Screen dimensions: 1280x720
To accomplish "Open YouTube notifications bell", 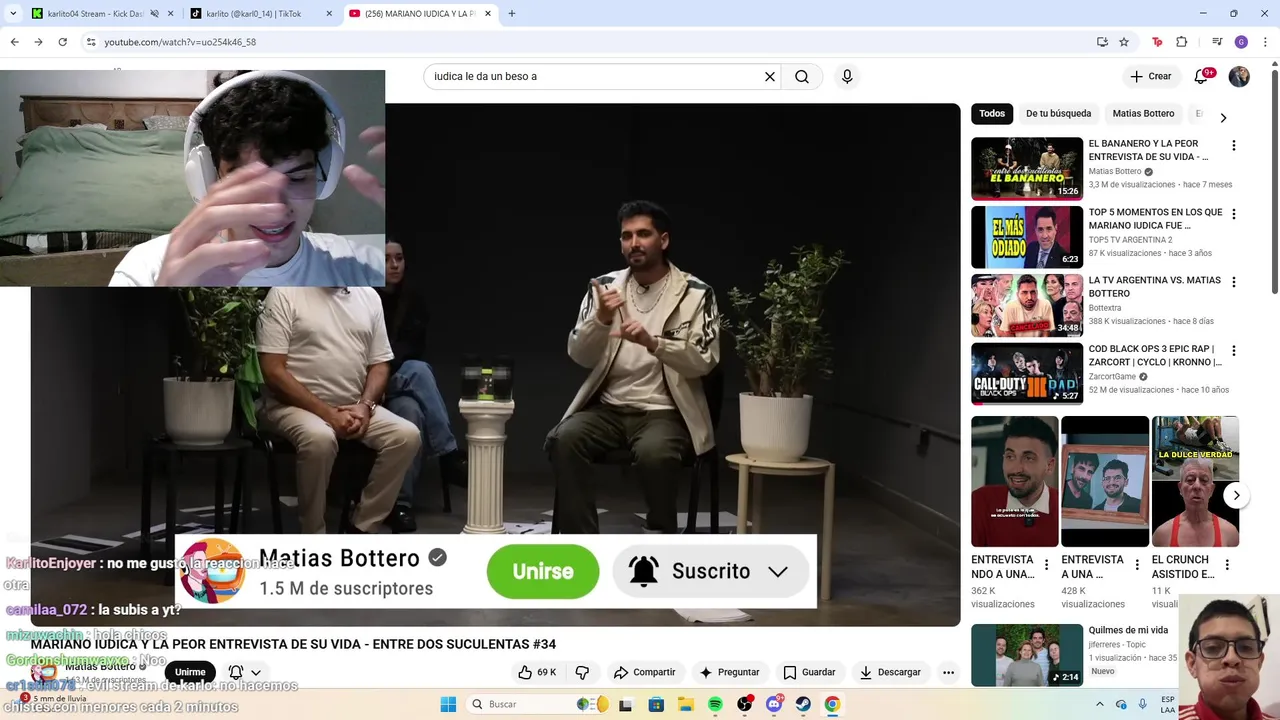I will tap(1202, 76).
